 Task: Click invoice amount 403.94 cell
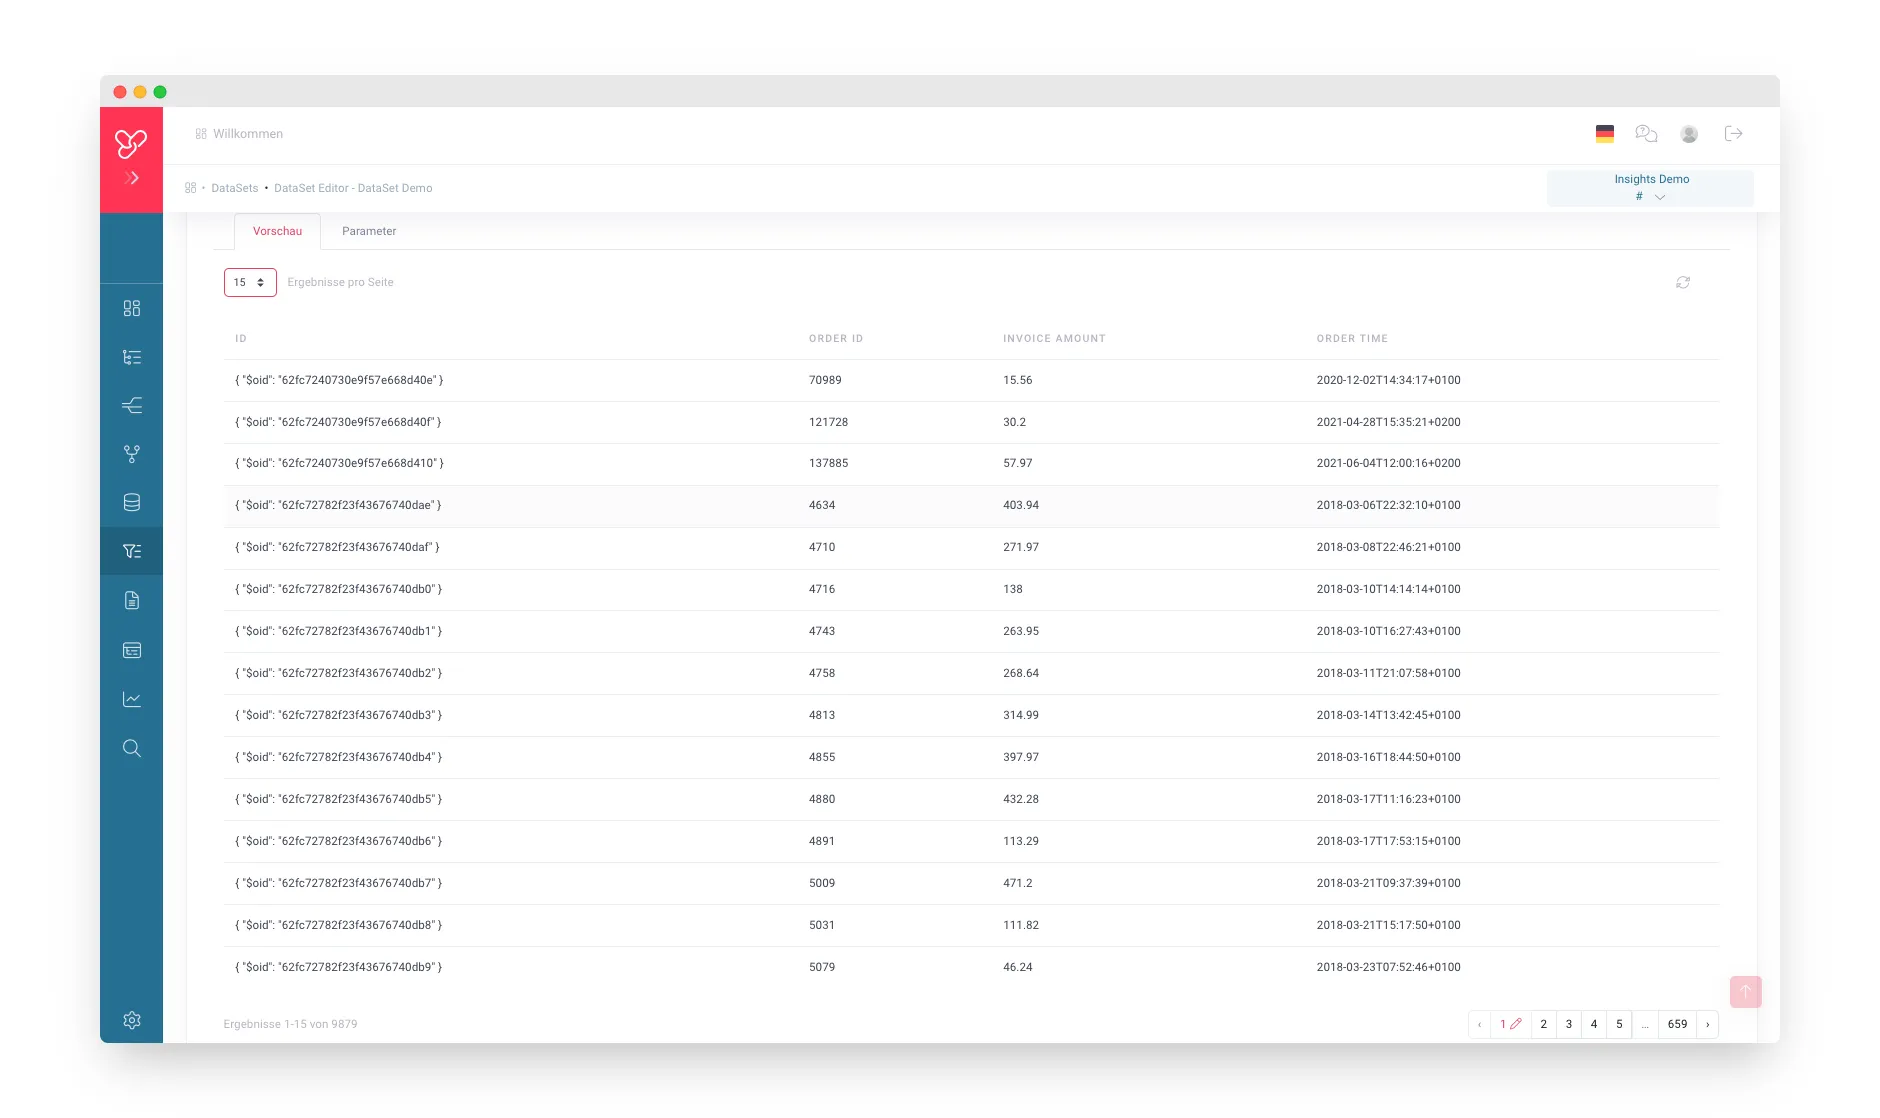(x=1021, y=505)
